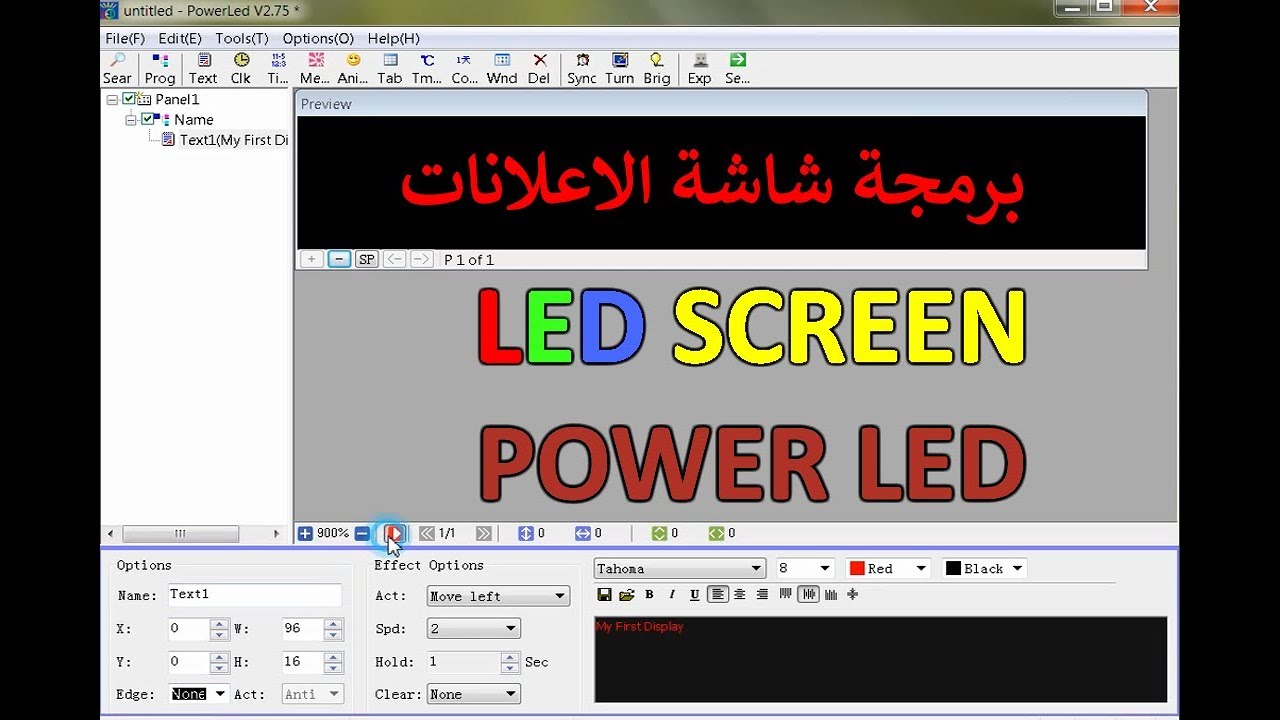Zoom in with the plus beside 900%
This screenshot has height=720, width=1280.
306,534
